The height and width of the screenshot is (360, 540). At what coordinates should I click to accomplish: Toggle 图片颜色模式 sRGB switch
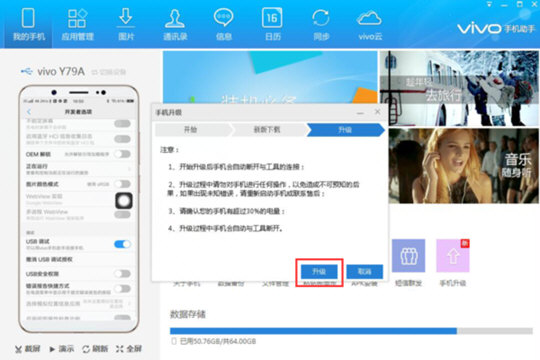point(122,184)
